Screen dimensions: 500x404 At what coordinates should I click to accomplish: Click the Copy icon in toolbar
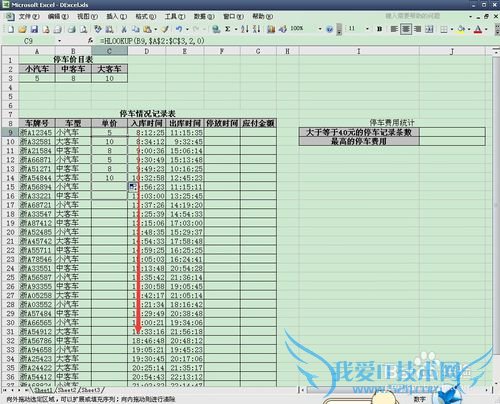pyautogui.click(x=135, y=29)
